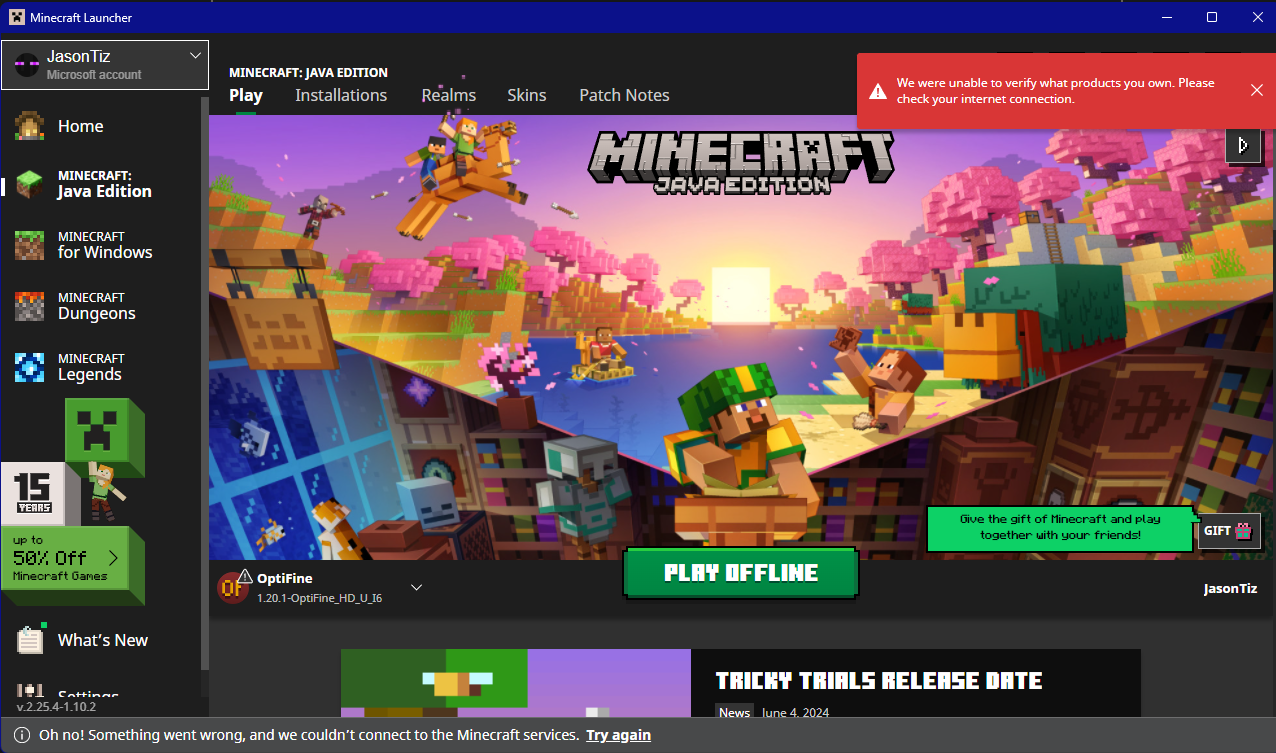Click the PLAY OFFLINE button
This screenshot has width=1276, height=753.
741,573
